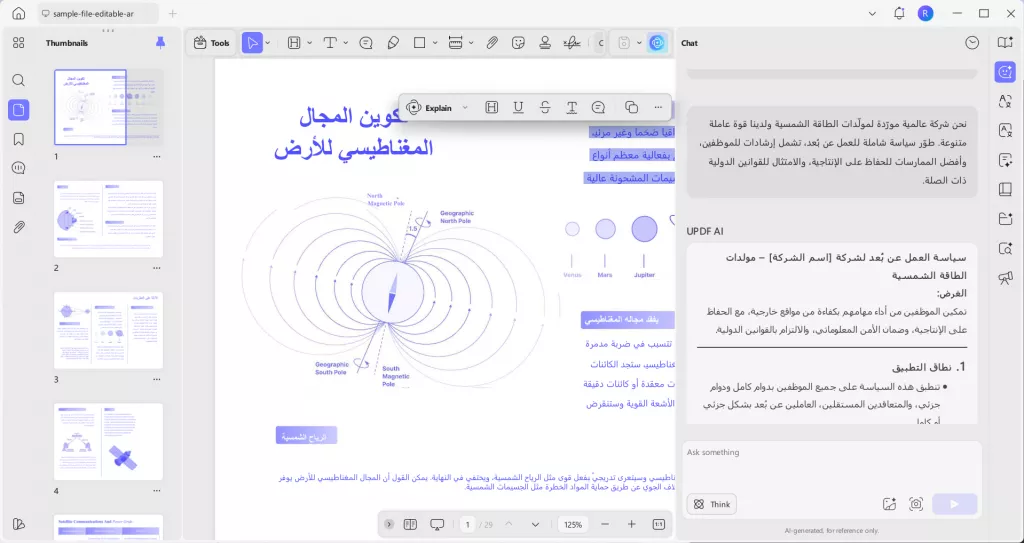The height and width of the screenshot is (543, 1024).
Task: Toggle the pin on Thumbnails panel
Action: pos(161,43)
